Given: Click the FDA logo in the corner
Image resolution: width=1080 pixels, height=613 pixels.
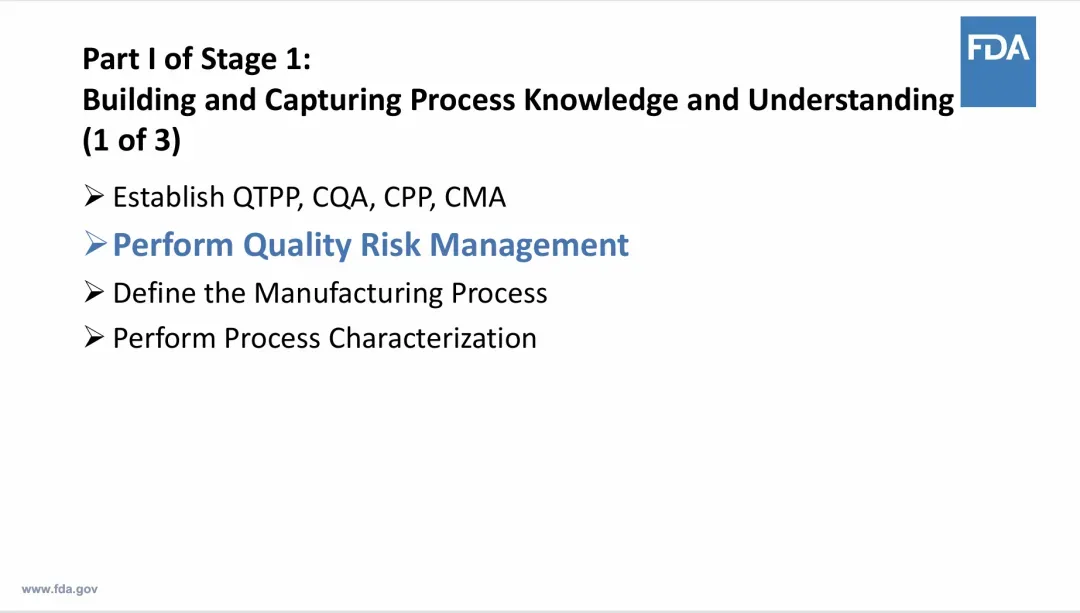Looking at the screenshot, I should click(998, 61).
